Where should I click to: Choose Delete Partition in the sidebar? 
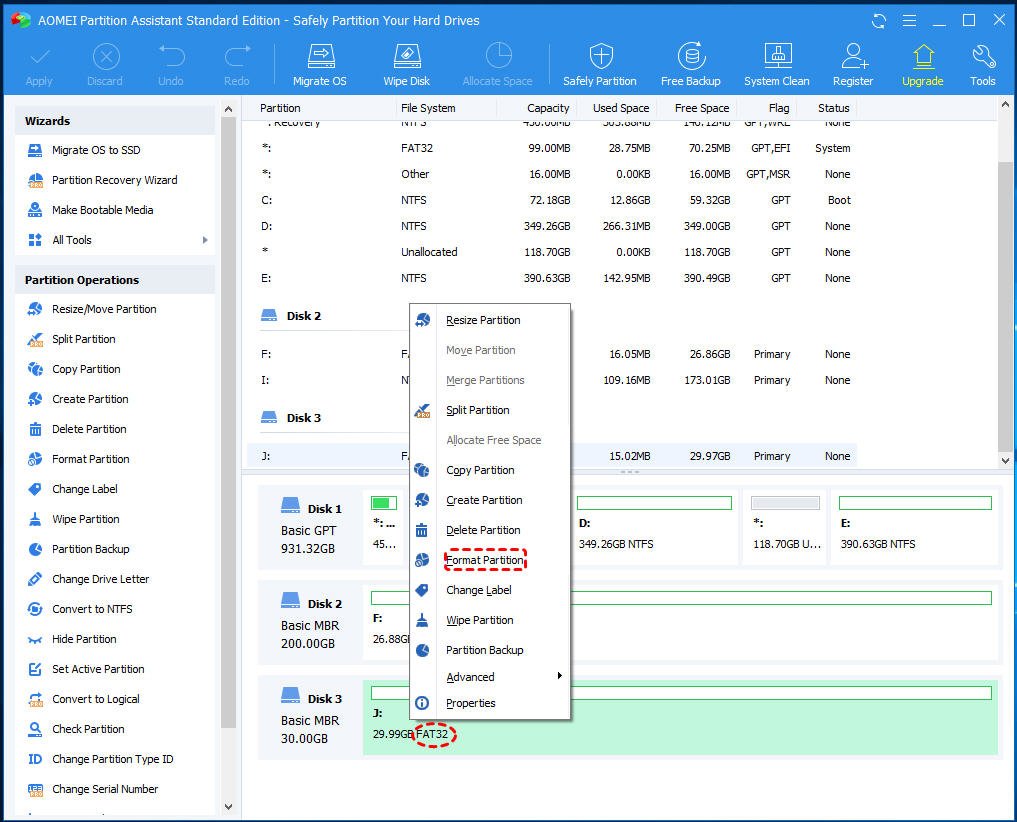point(89,429)
